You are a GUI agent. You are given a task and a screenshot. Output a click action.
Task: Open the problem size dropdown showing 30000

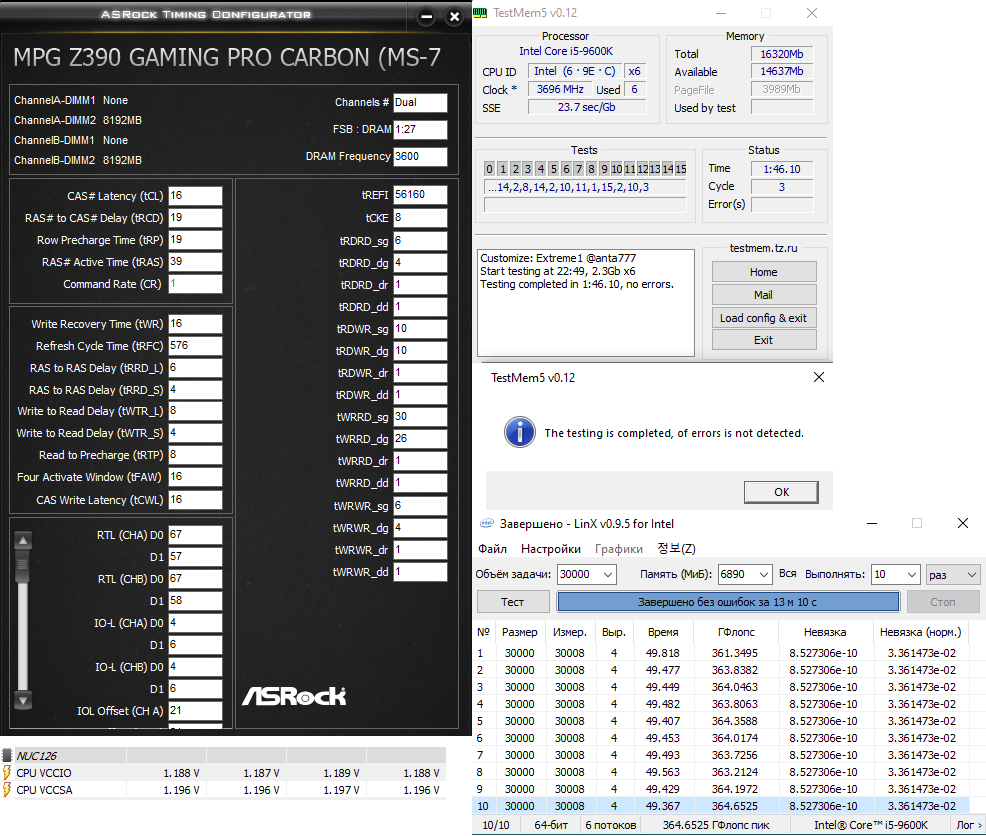tap(607, 574)
